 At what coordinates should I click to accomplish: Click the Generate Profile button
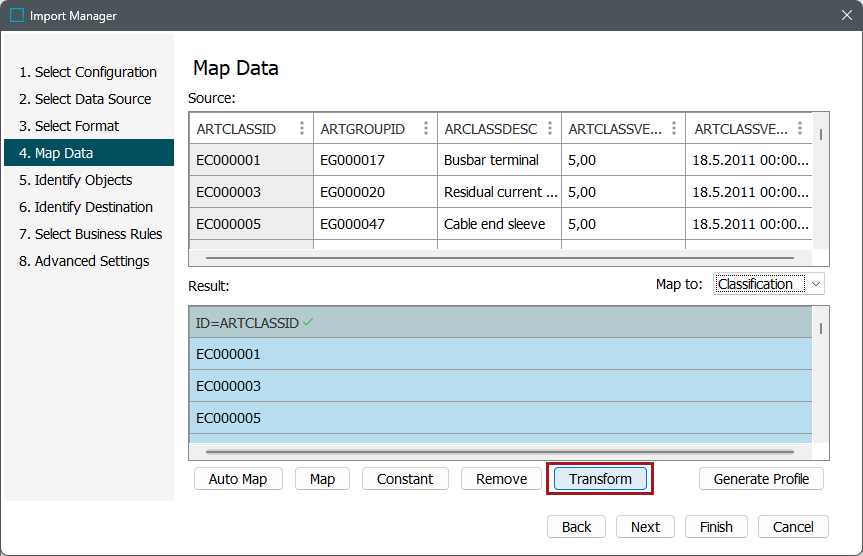761,479
